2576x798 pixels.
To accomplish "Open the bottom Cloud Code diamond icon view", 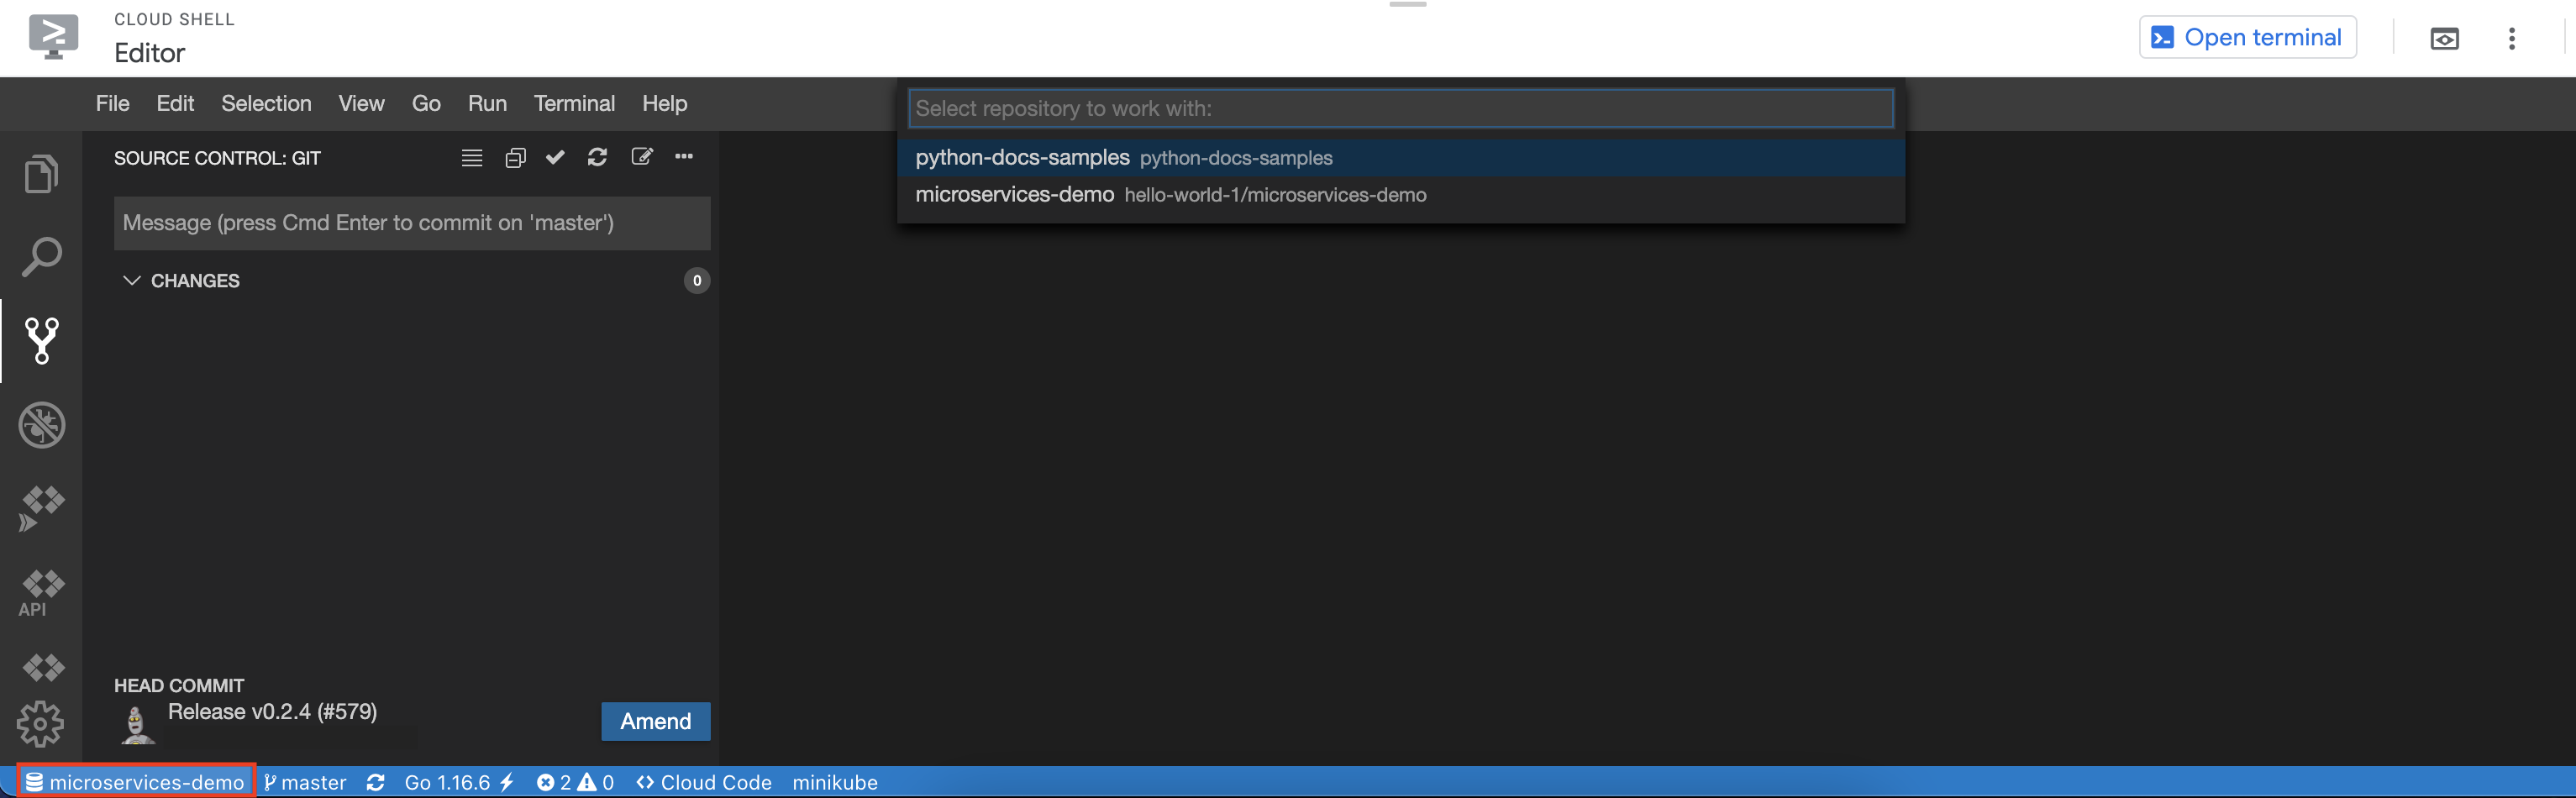I will pyautogui.click(x=43, y=666).
